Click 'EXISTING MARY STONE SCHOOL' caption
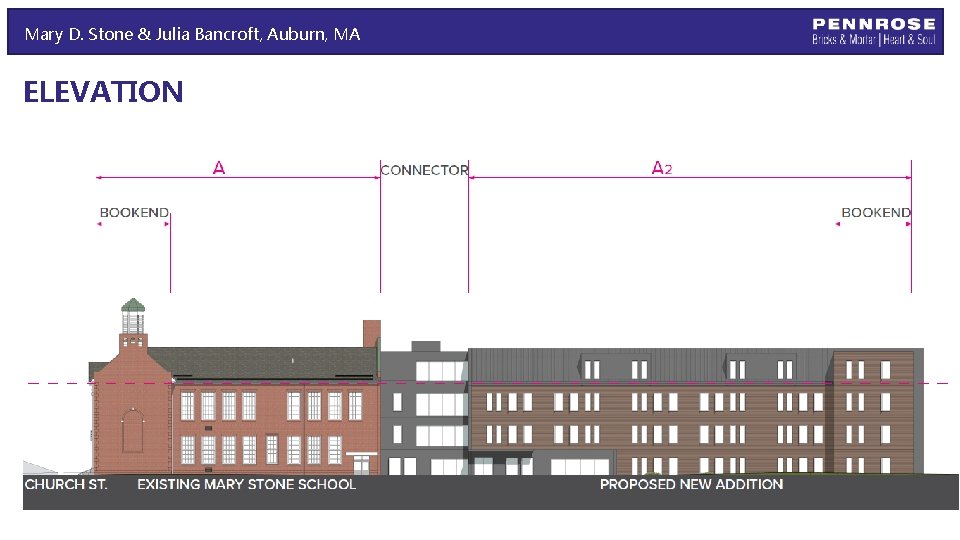Image resolution: width=960 pixels, height=540 pixels. coord(246,484)
